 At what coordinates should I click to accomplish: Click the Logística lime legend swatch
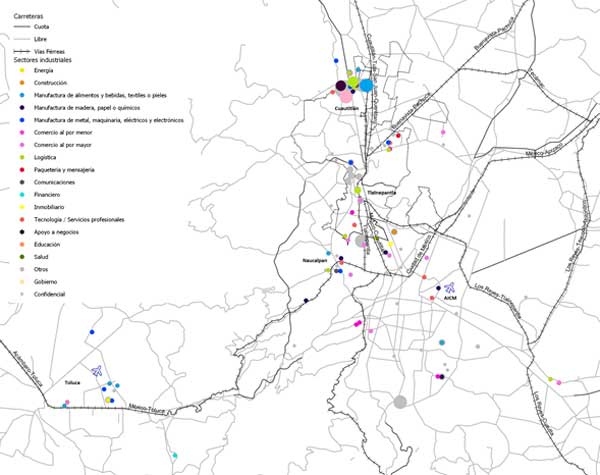pos(22,157)
